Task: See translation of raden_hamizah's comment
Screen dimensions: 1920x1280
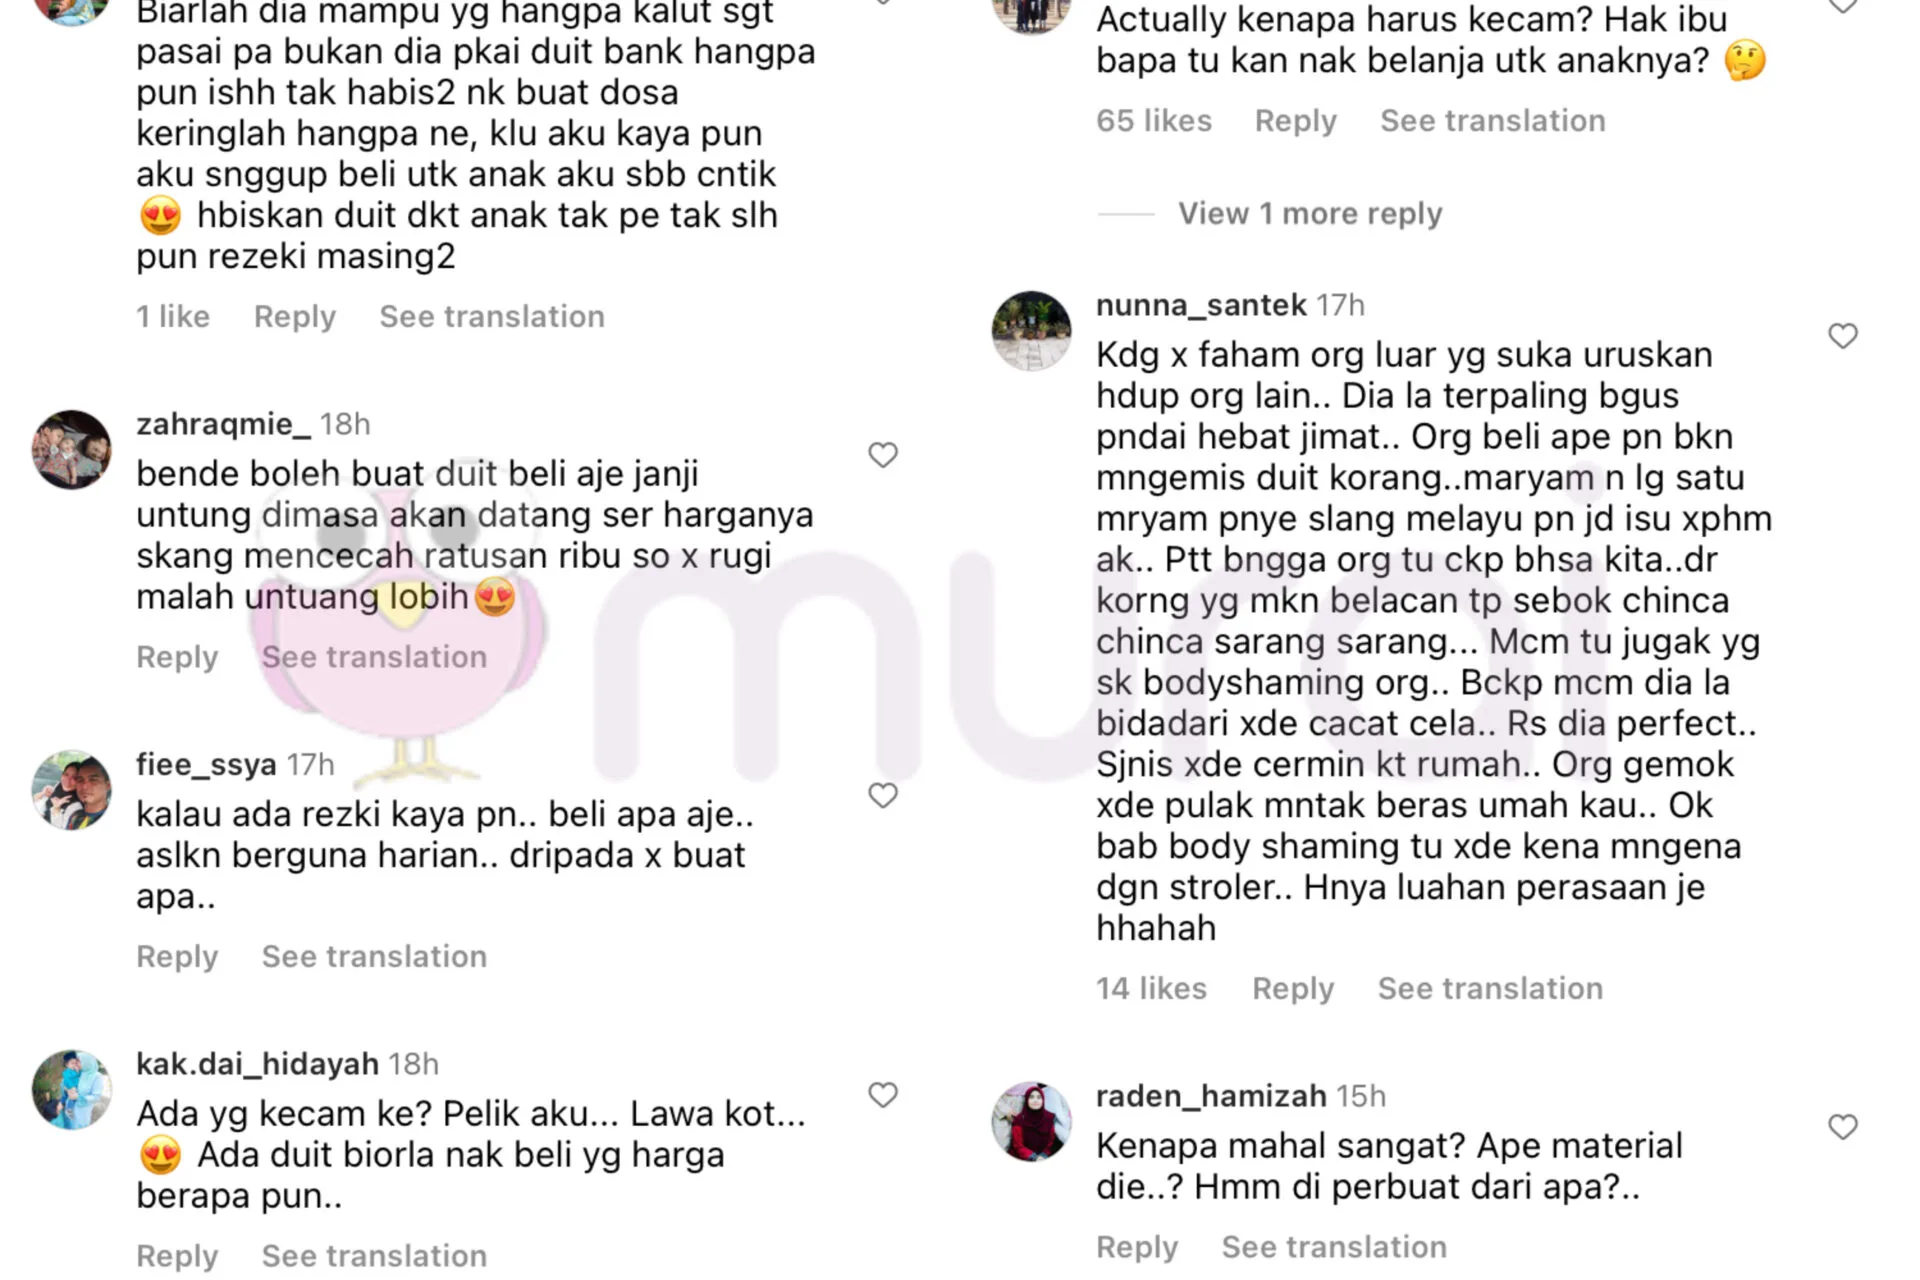Action: click(1334, 1247)
